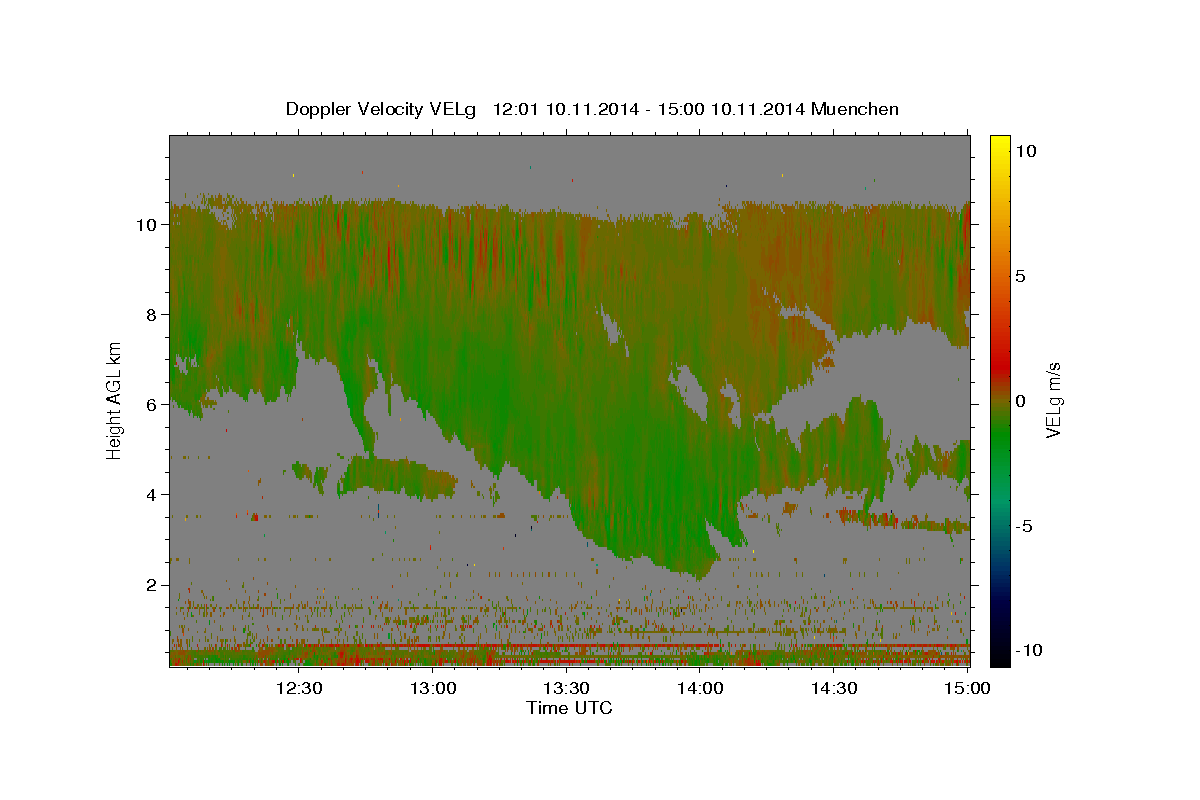Click the "VELg m/s" colorbar label
The width and height of the screenshot is (1200, 800).
click(x=1054, y=398)
